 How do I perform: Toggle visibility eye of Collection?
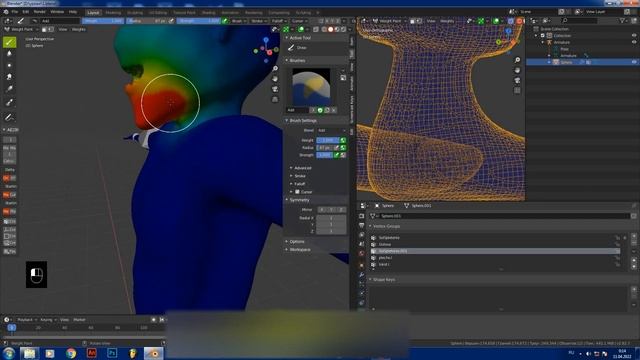click(x=634, y=36)
